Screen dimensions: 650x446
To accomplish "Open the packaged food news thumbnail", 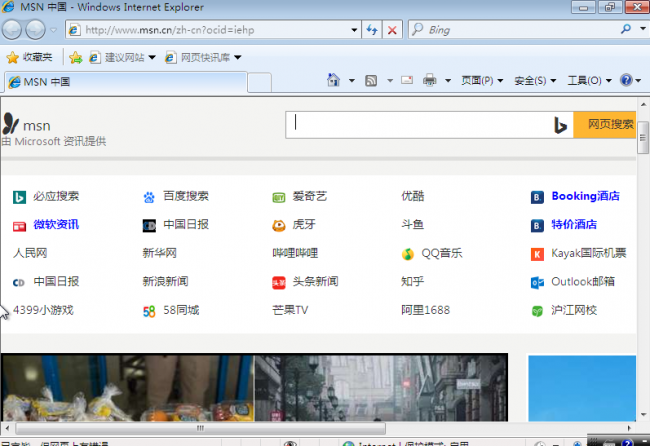I will point(127,388).
